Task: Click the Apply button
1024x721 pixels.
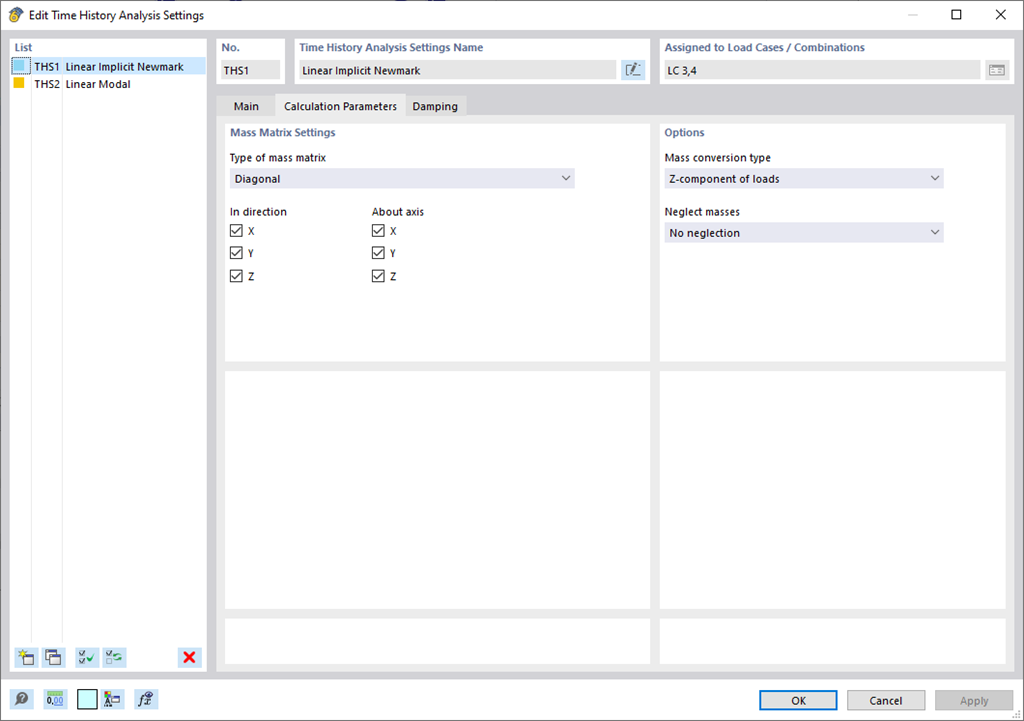Action: (974, 700)
